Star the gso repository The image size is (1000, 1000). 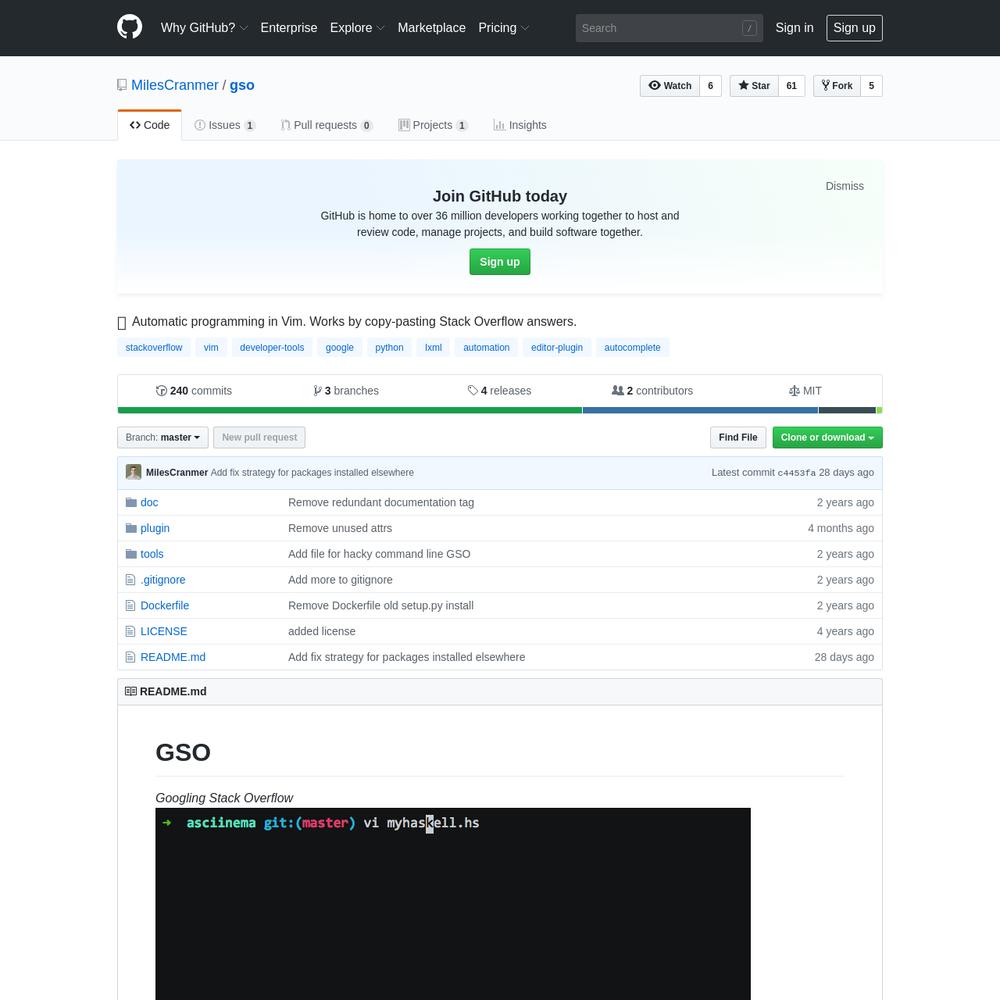pyautogui.click(x=754, y=85)
